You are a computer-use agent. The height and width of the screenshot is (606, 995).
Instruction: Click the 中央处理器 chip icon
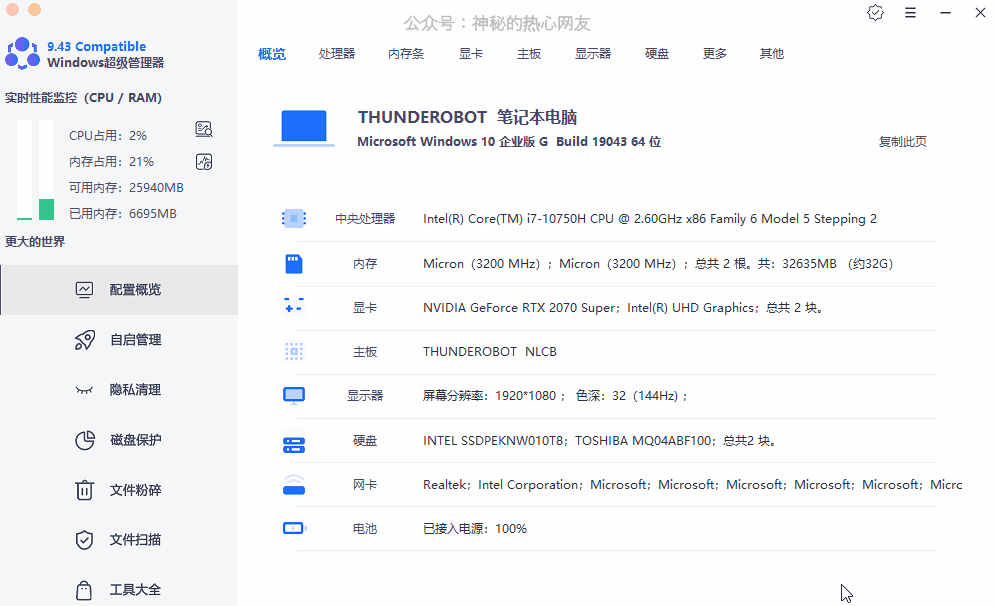coord(294,219)
